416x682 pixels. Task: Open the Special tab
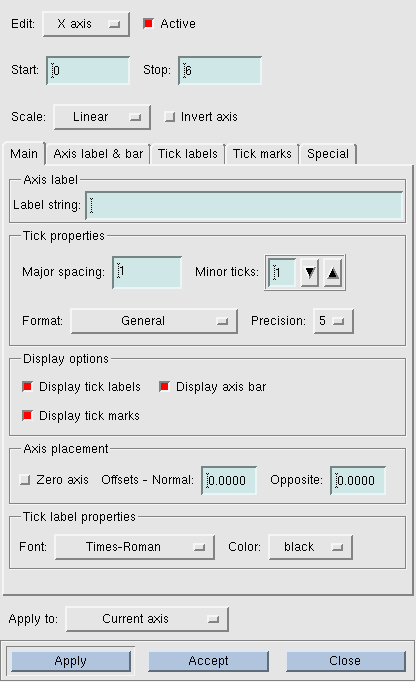coord(328,154)
